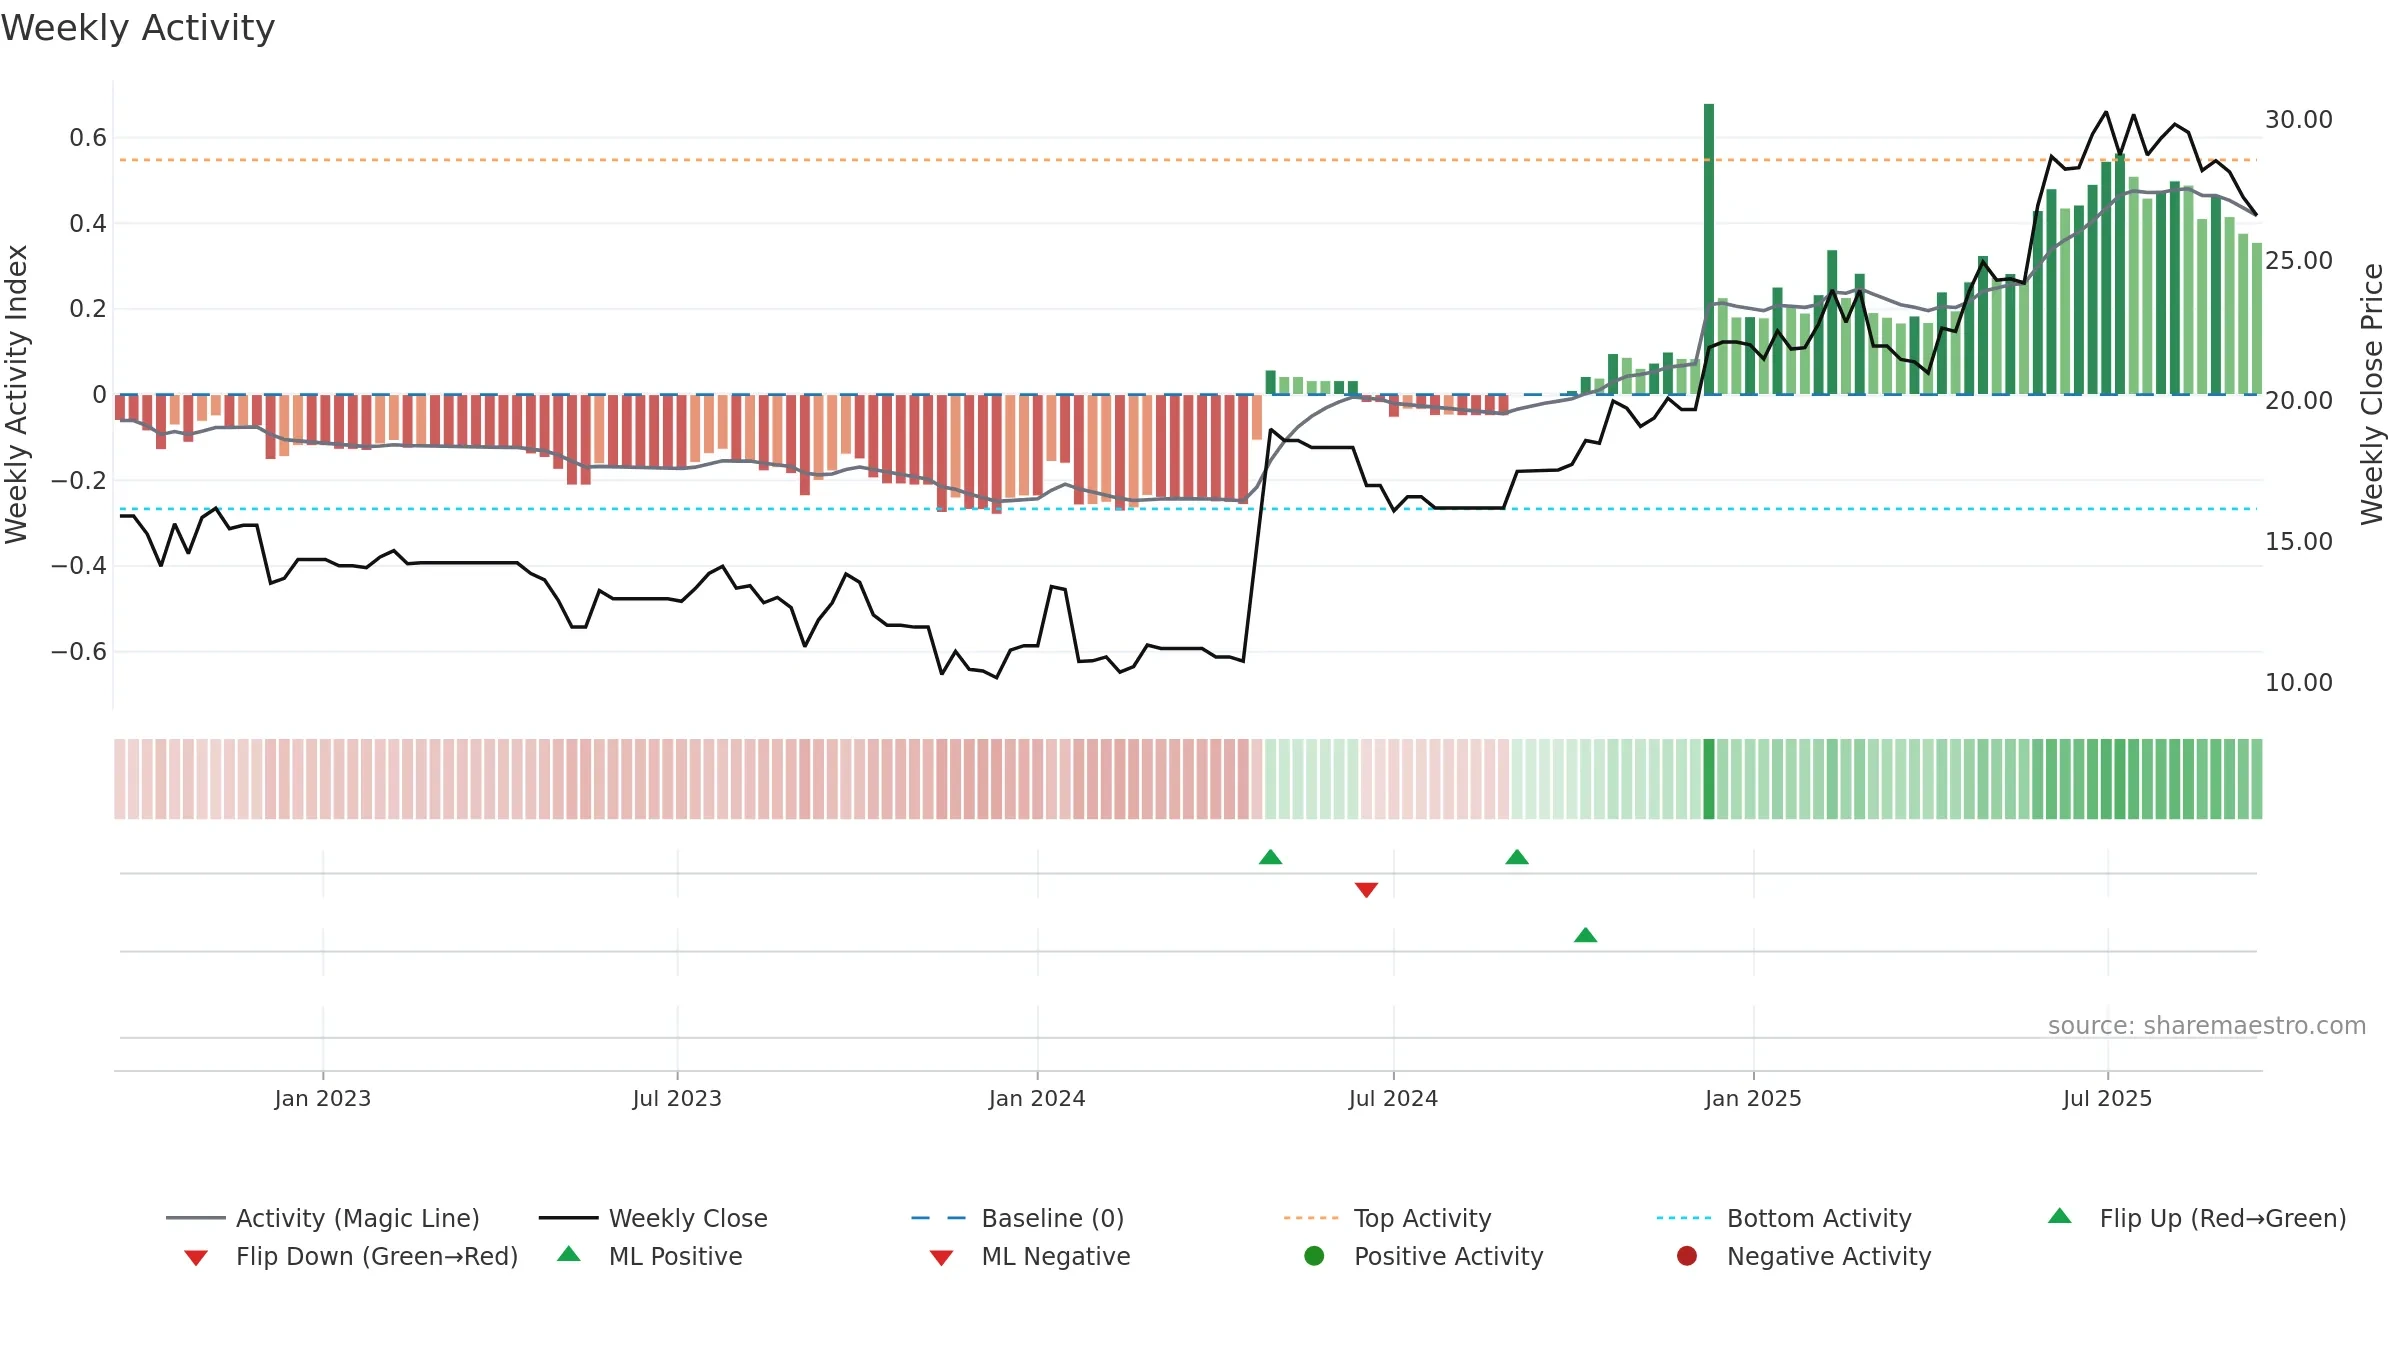Click the 0.6 activity index tick label
The width and height of the screenshot is (2400, 1350).
[88, 137]
